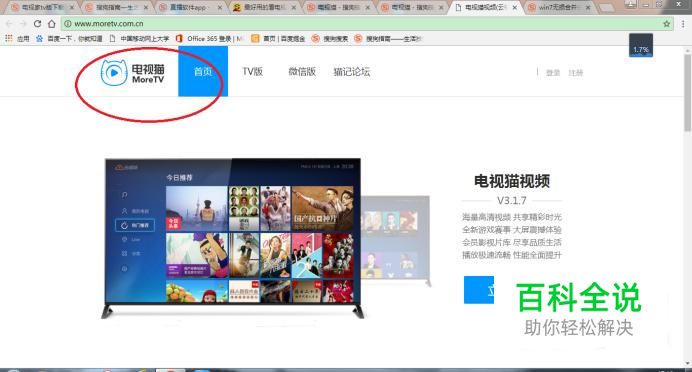Click the 注册 link

[x=575, y=73]
